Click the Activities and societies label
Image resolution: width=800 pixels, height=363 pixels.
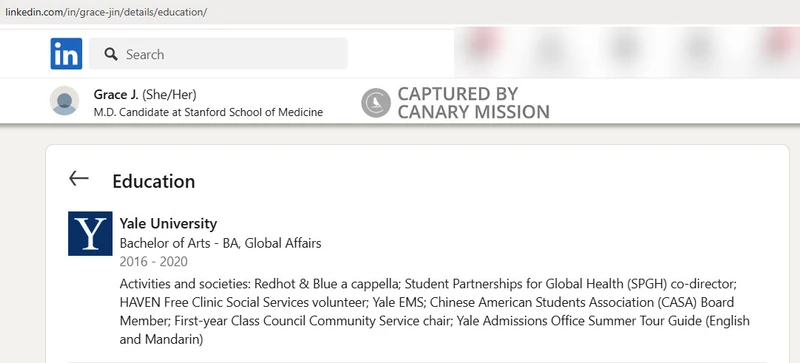point(185,283)
